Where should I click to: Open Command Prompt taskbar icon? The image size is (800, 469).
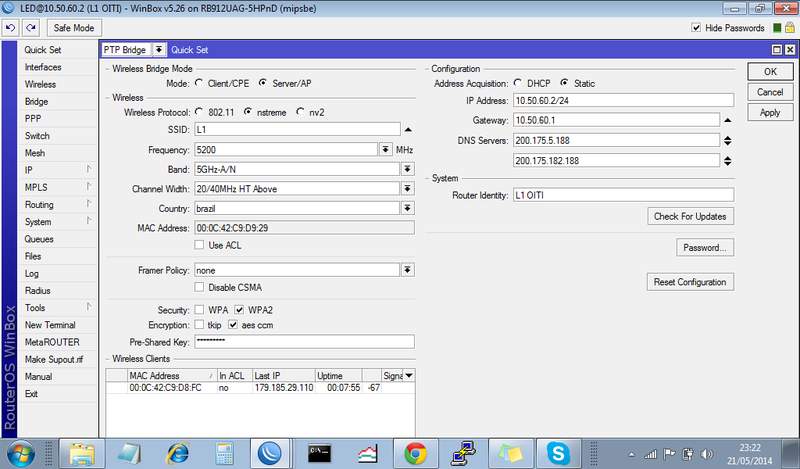pyautogui.click(x=319, y=454)
